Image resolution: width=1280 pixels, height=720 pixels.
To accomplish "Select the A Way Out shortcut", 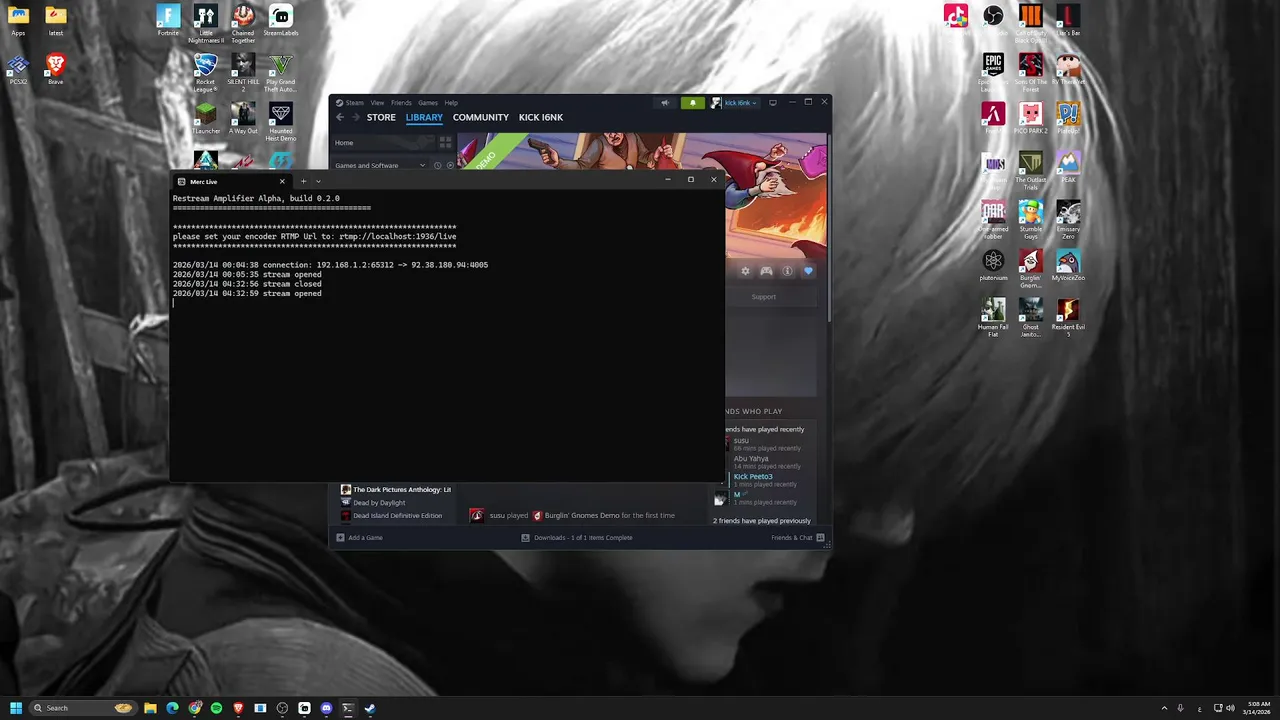I will coord(243,118).
